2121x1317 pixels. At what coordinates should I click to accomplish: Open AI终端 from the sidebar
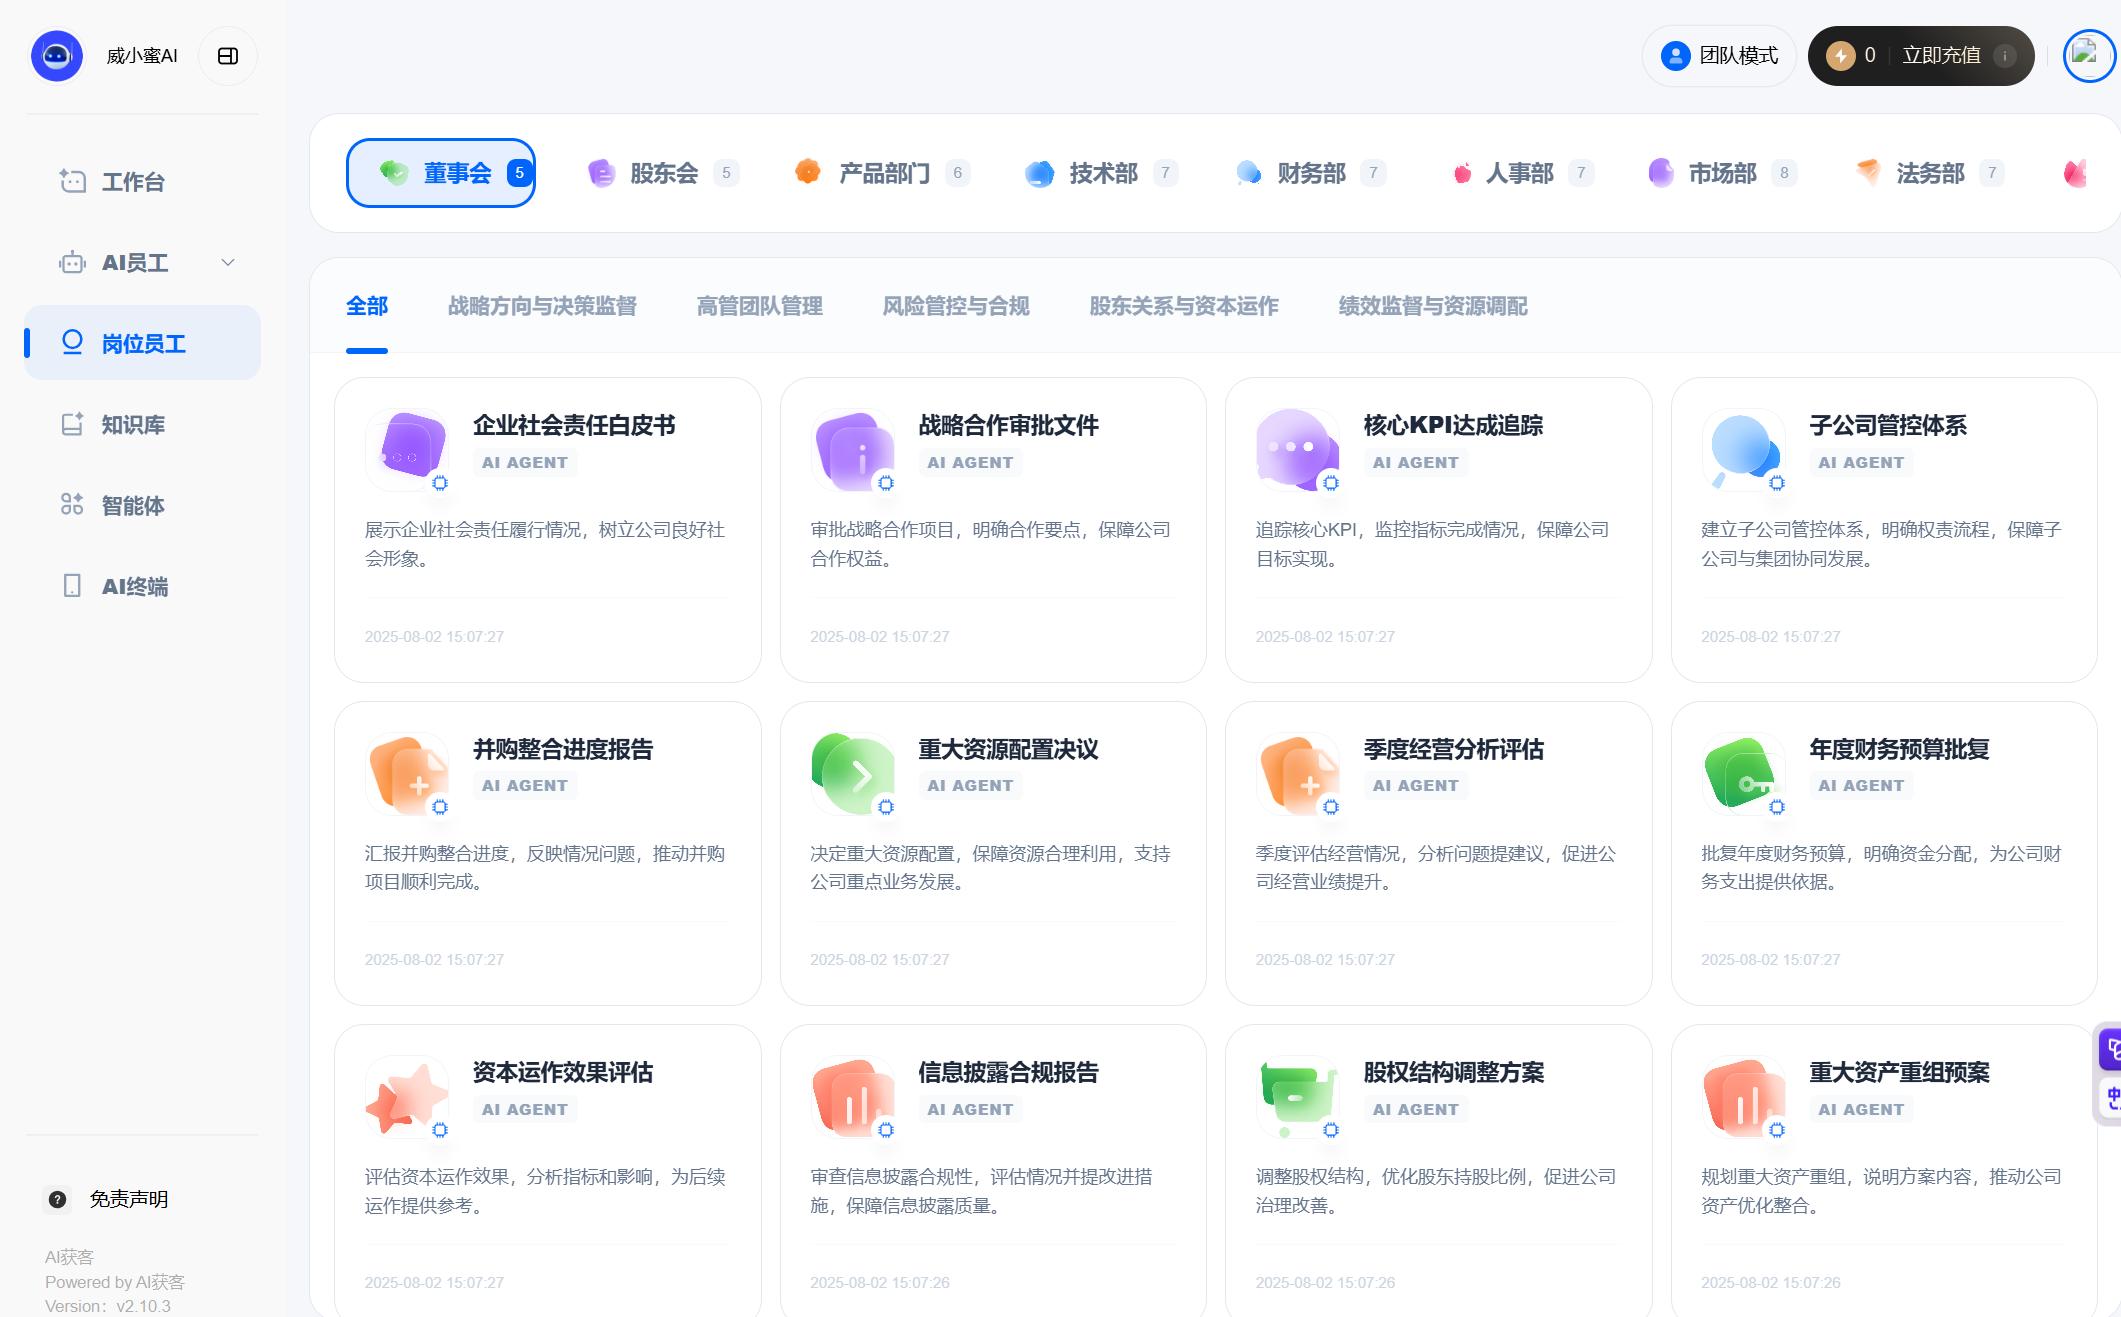click(142, 586)
